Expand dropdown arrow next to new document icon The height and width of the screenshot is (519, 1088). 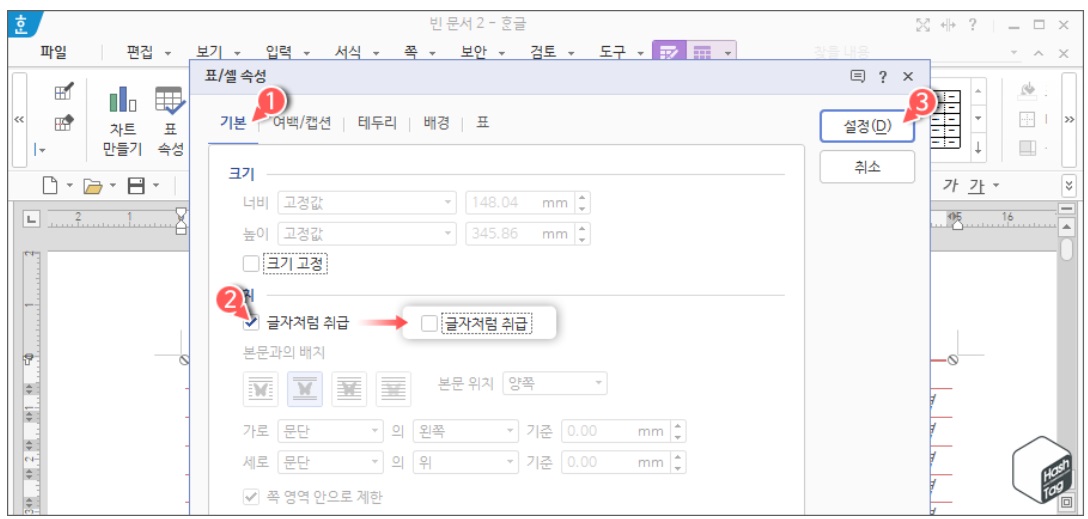69,186
